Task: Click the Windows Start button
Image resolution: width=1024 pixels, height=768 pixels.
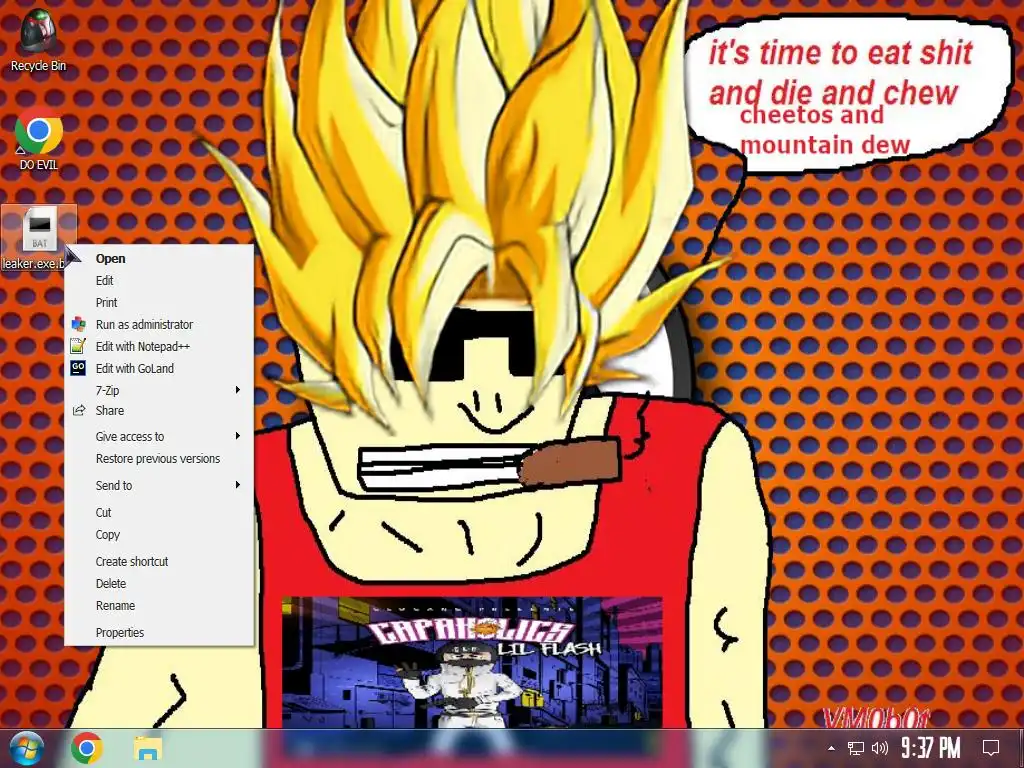Action: [27, 748]
